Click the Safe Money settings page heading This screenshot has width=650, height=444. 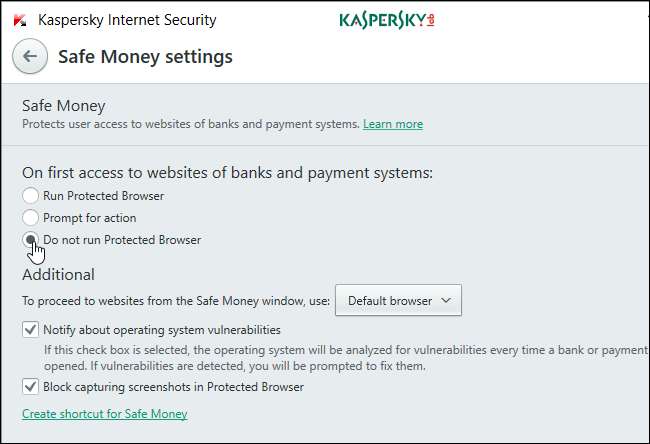point(145,57)
